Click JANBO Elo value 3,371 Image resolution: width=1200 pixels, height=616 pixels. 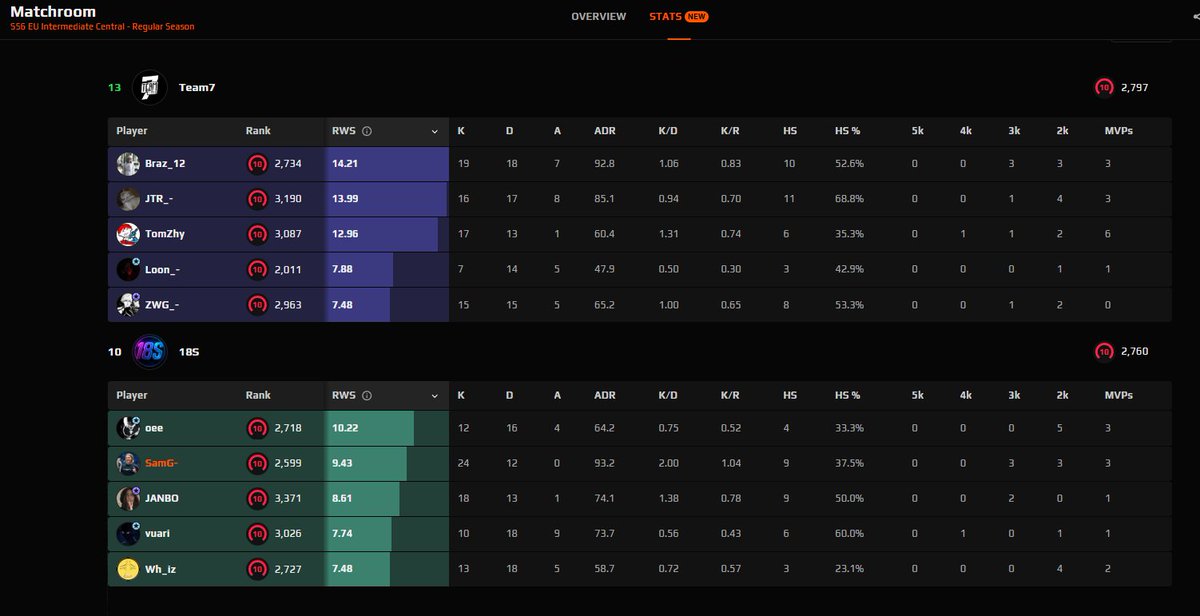pyautogui.click(x=288, y=498)
